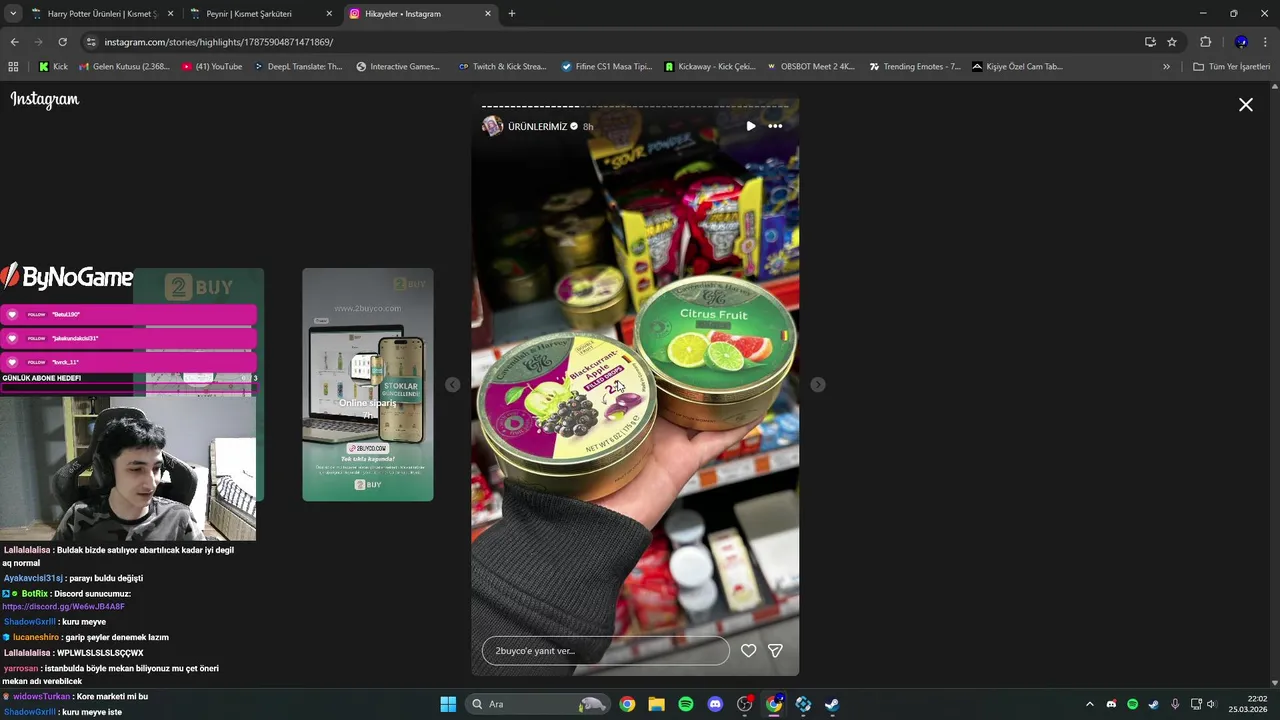Screen dimensions: 1280x720
Task: Click the Discord link in chat
Action: click(64, 607)
